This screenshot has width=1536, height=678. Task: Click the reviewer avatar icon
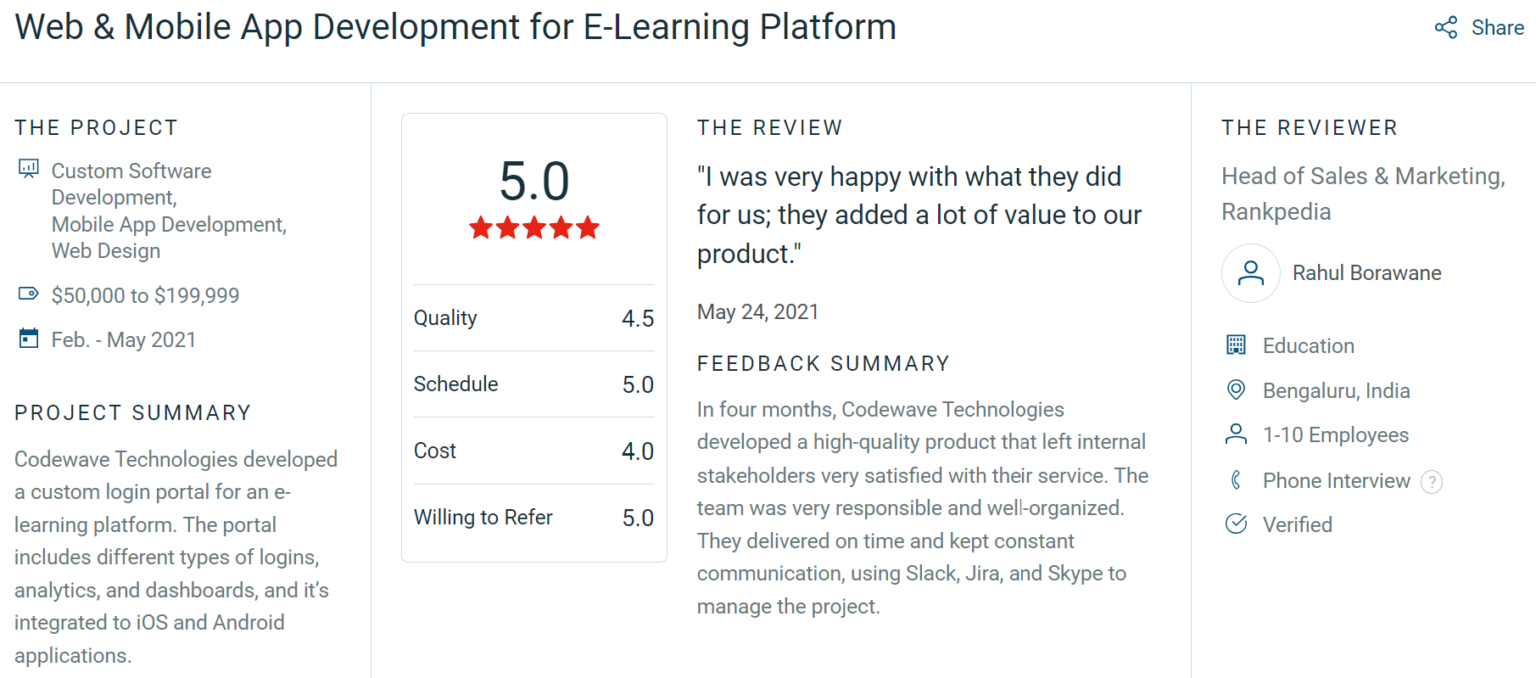pyautogui.click(x=1250, y=272)
